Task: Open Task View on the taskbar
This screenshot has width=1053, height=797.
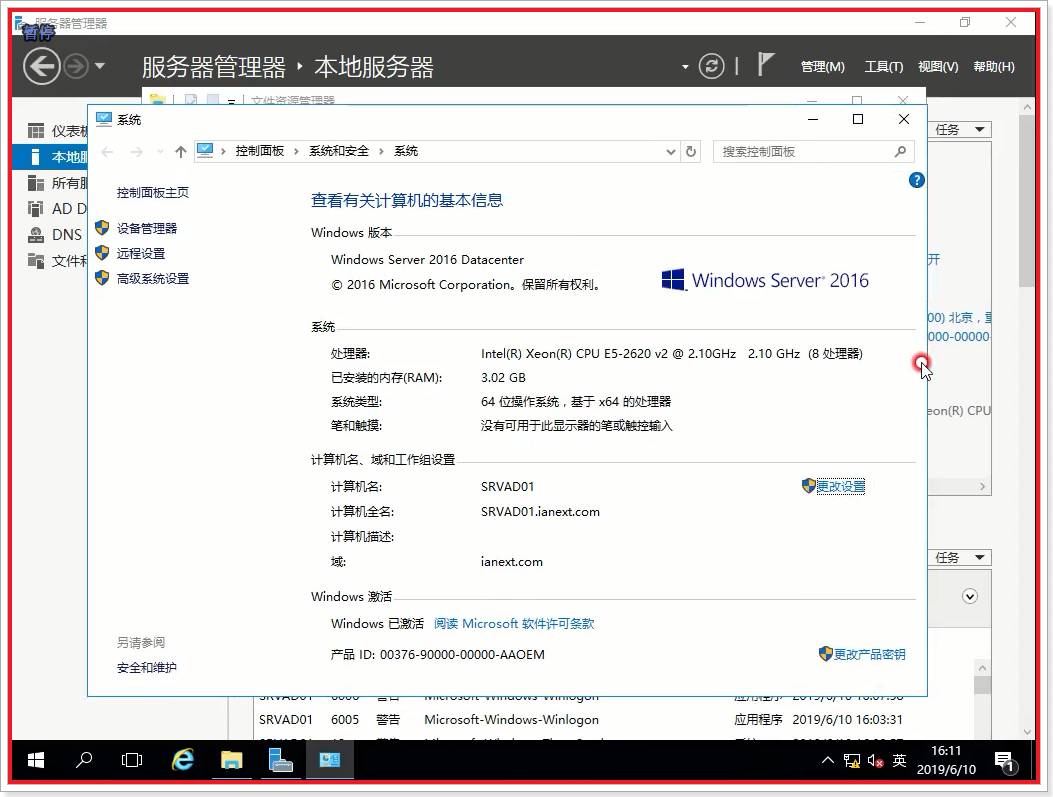Action: pos(132,760)
